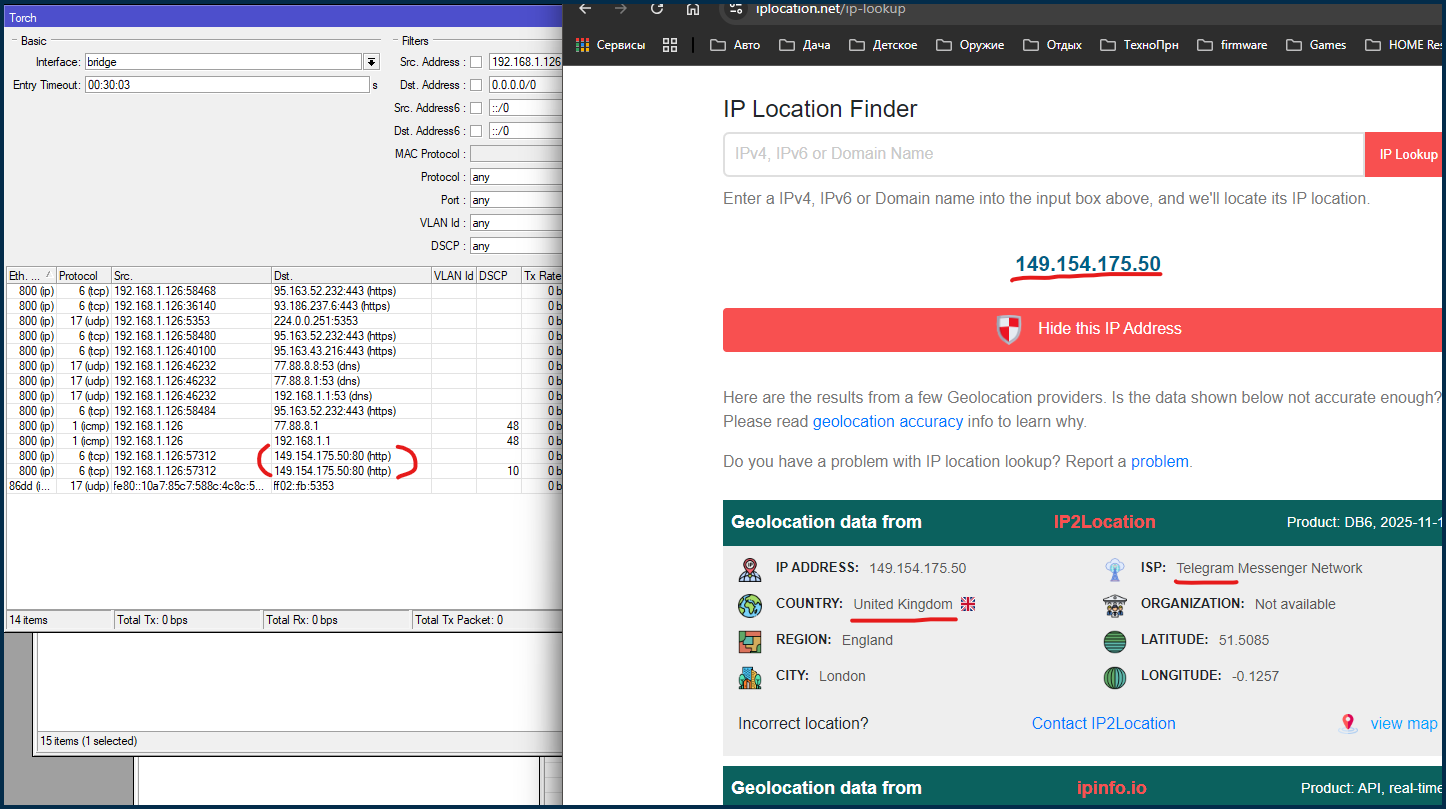Open the Авто bookmark folder
The width and height of the screenshot is (1446, 809).
tap(735, 45)
